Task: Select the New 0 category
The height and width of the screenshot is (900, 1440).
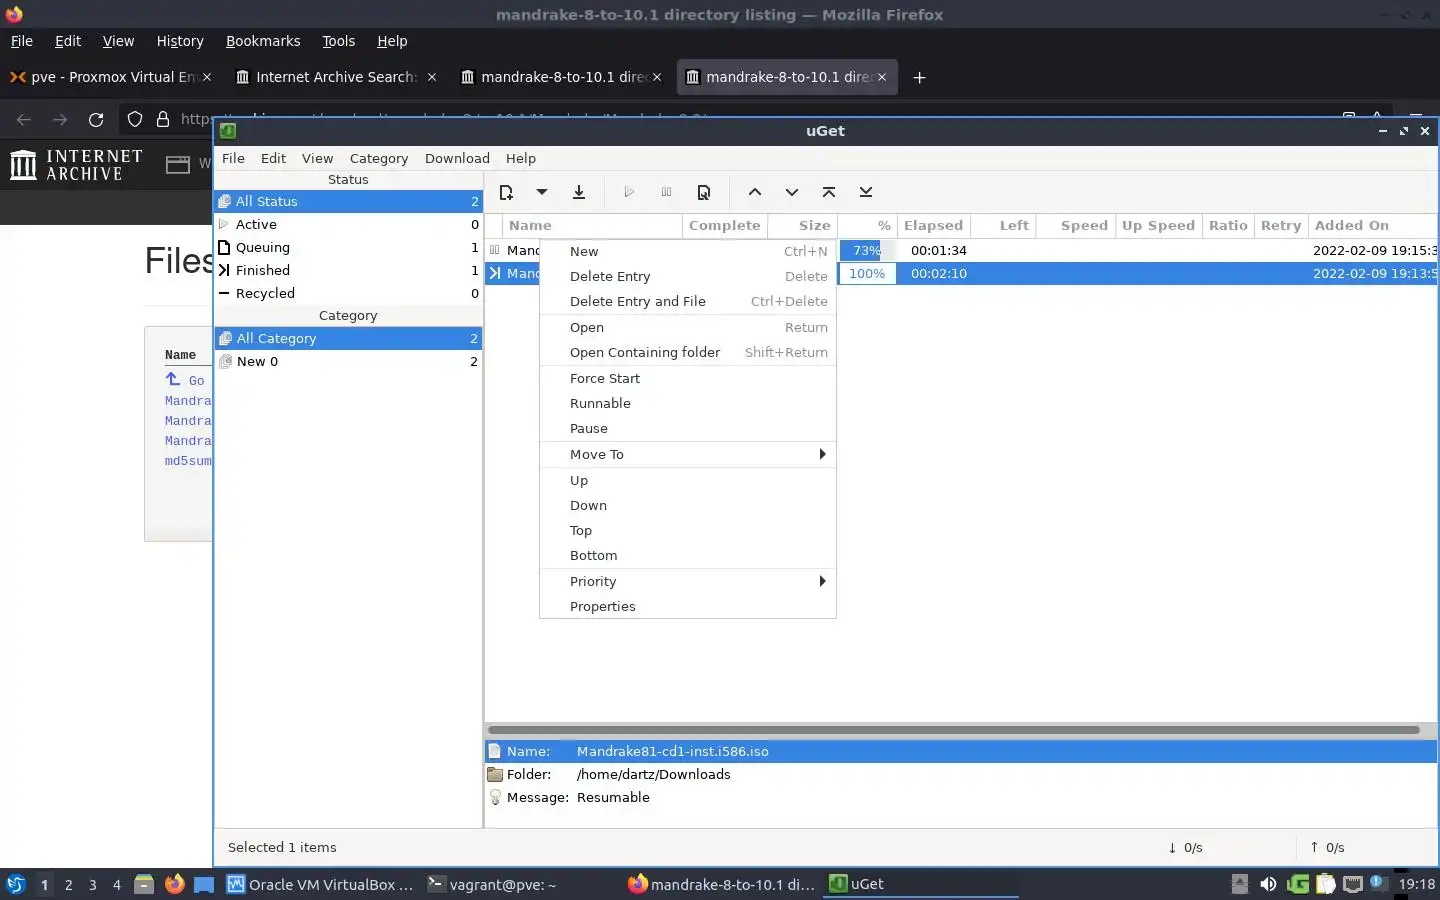Action: click(x=348, y=361)
